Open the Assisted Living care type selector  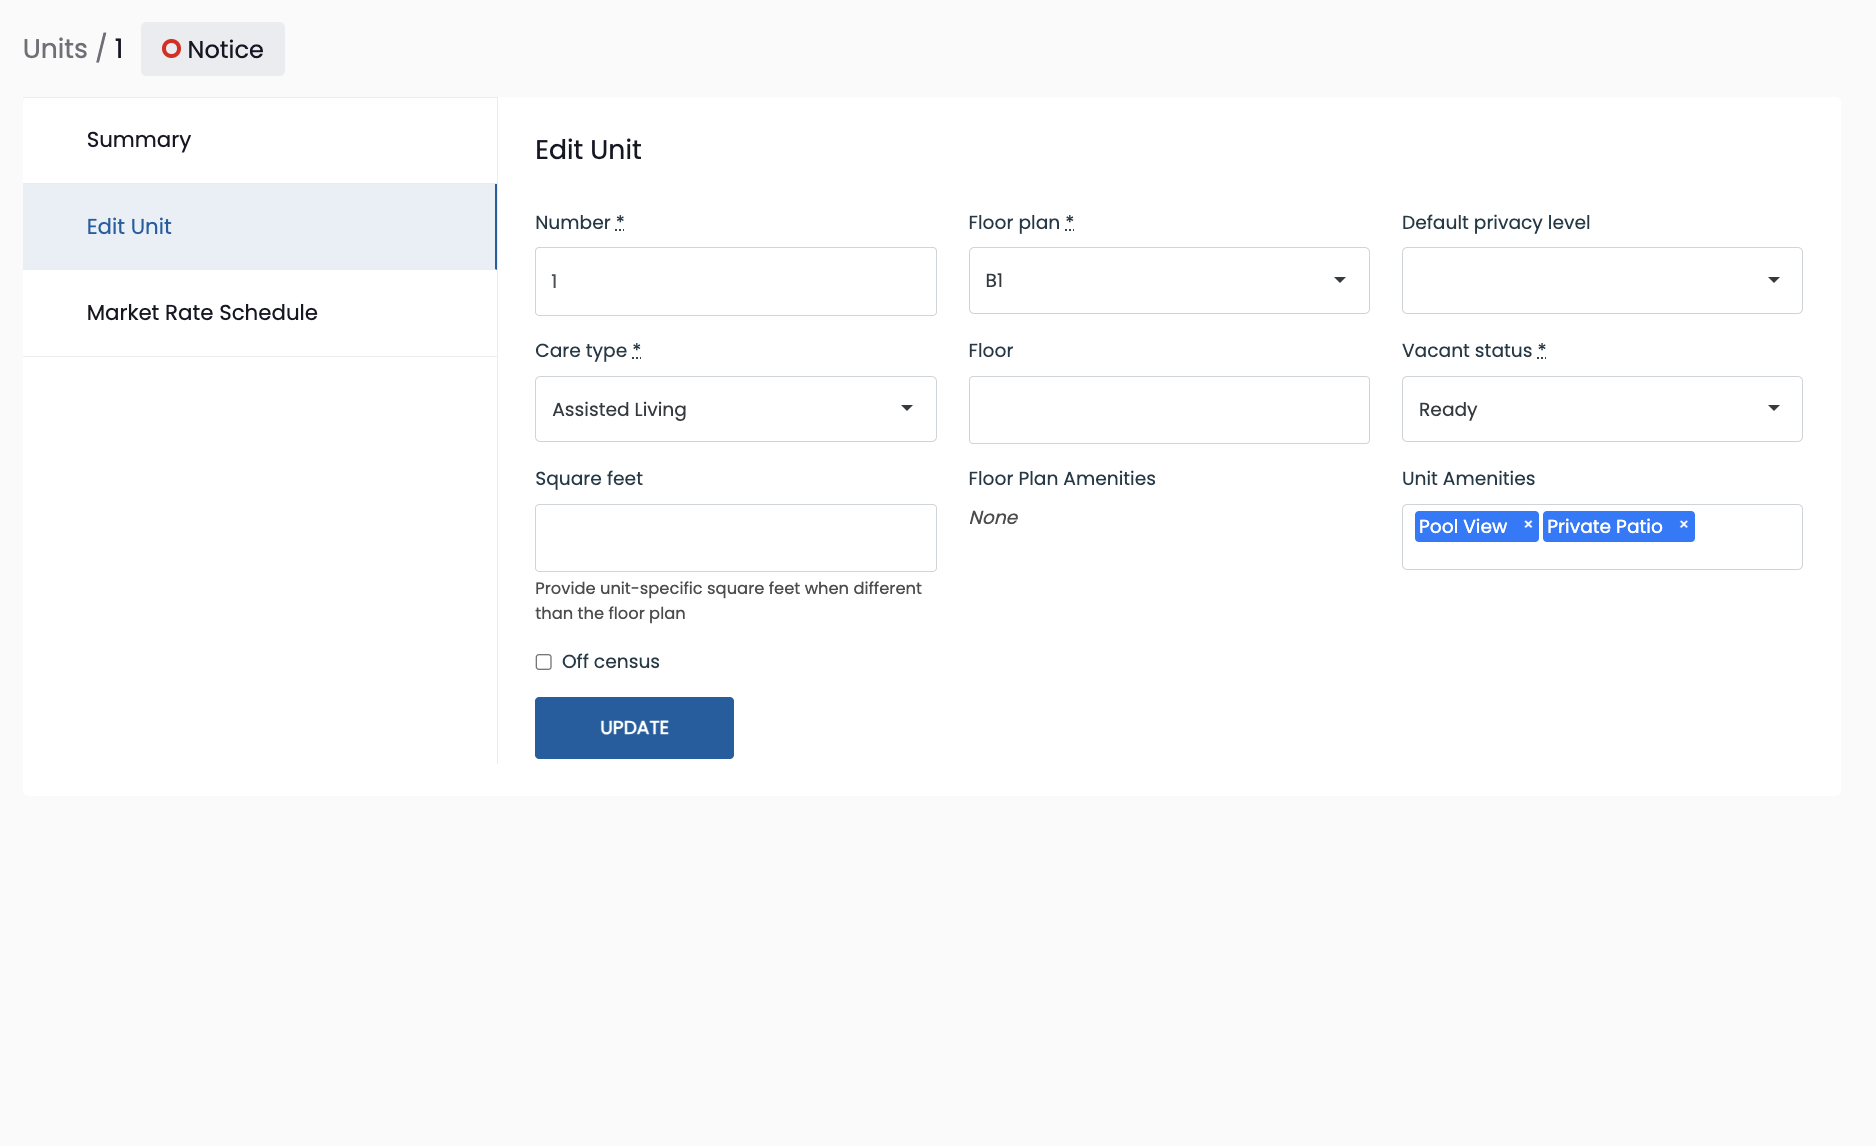pyautogui.click(x=736, y=409)
